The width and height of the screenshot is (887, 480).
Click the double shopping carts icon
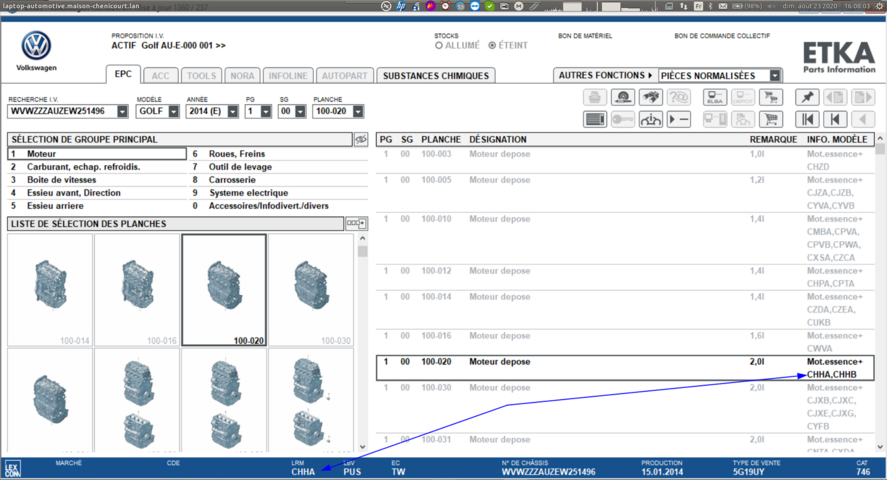pyautogui.click(x=770, y=97)
